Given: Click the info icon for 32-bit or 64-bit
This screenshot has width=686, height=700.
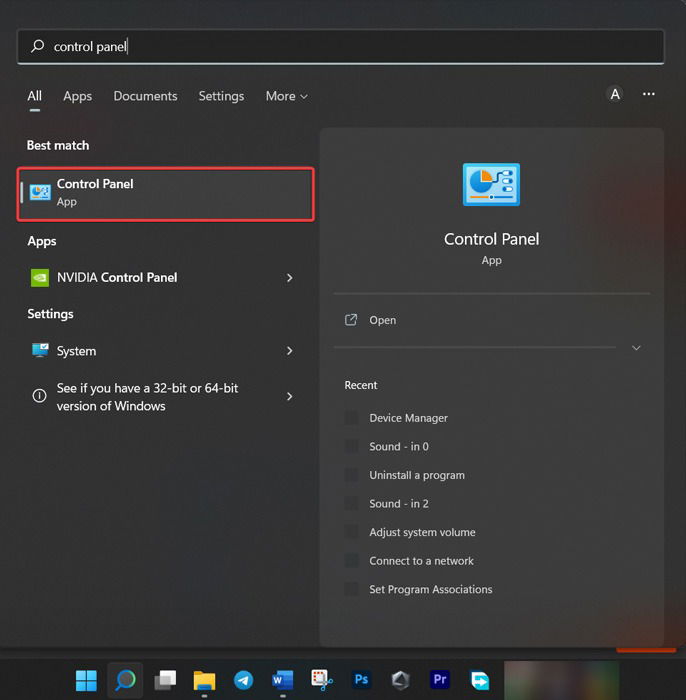Looking at the screenshot, I should (x=39, y=396).
